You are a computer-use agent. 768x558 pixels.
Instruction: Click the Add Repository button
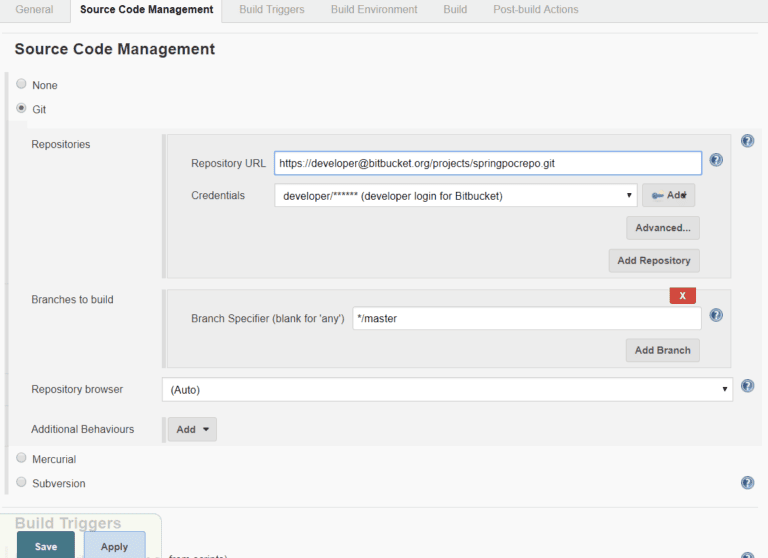(x=654, y=261)
